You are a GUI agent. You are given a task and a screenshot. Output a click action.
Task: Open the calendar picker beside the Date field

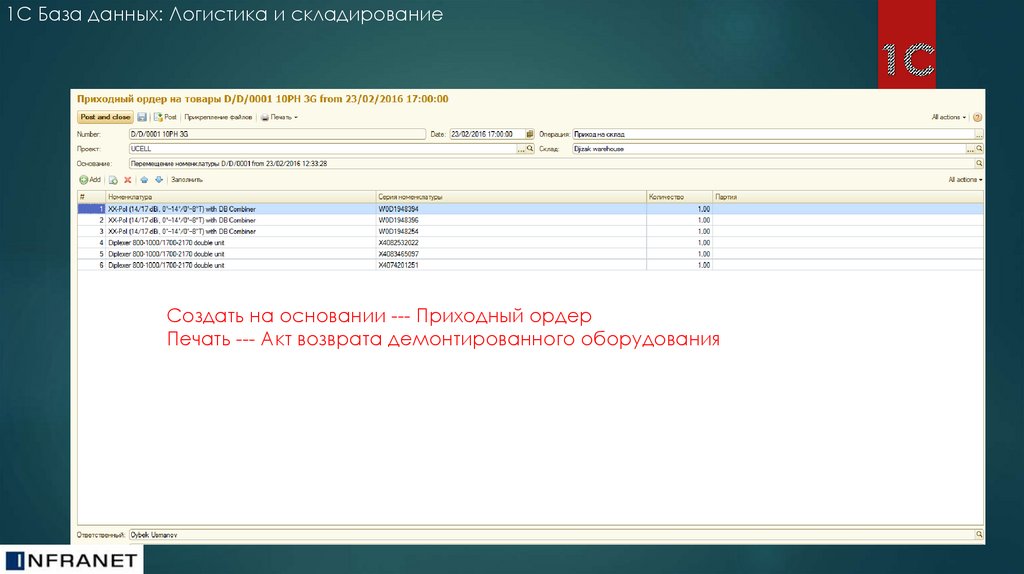pos(530,133)
